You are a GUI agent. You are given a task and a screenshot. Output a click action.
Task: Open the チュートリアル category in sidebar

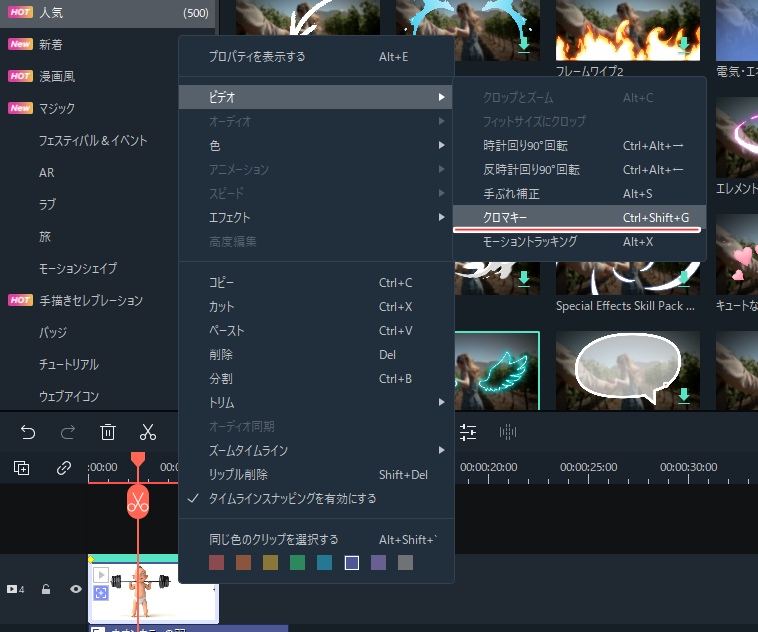[x=69, y=364]
